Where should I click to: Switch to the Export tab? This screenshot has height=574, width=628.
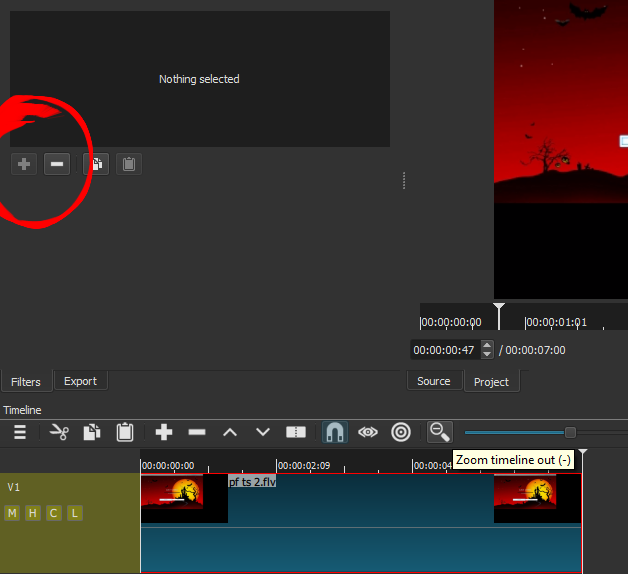click(80, 381)
